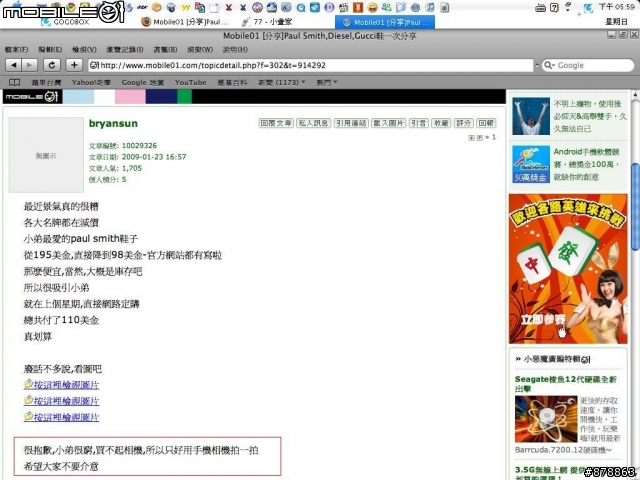Image resolution: width=640 pixels, height=480 pixels.
Task: Select the green theme color swatch
Action: (184, 97)
